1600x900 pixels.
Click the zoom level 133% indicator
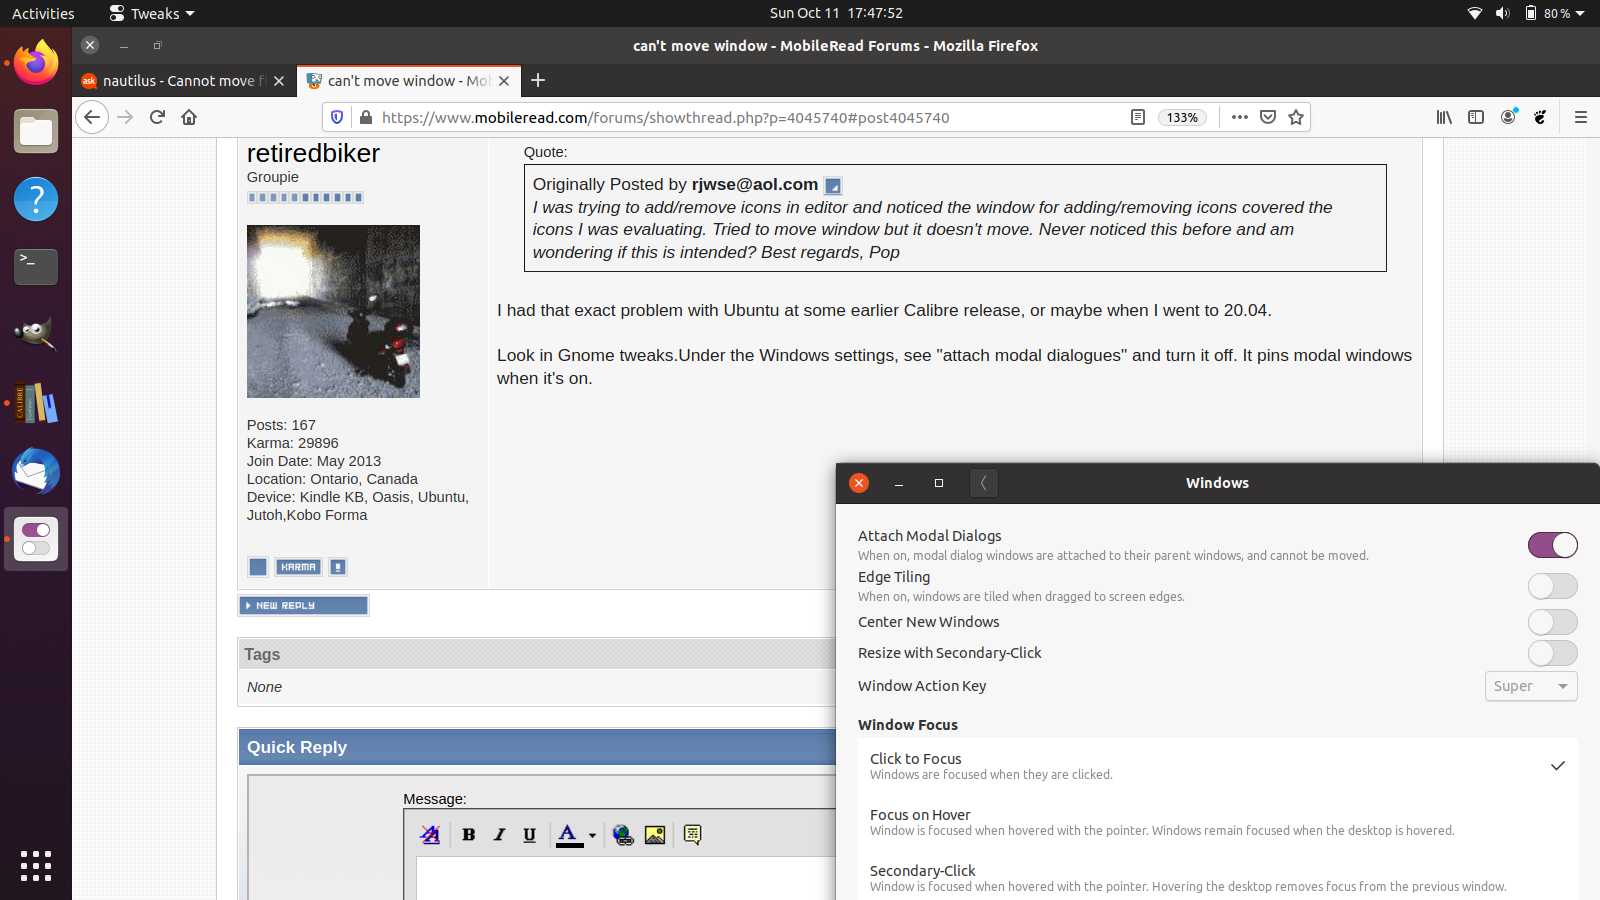click(x=1182, y=117)
